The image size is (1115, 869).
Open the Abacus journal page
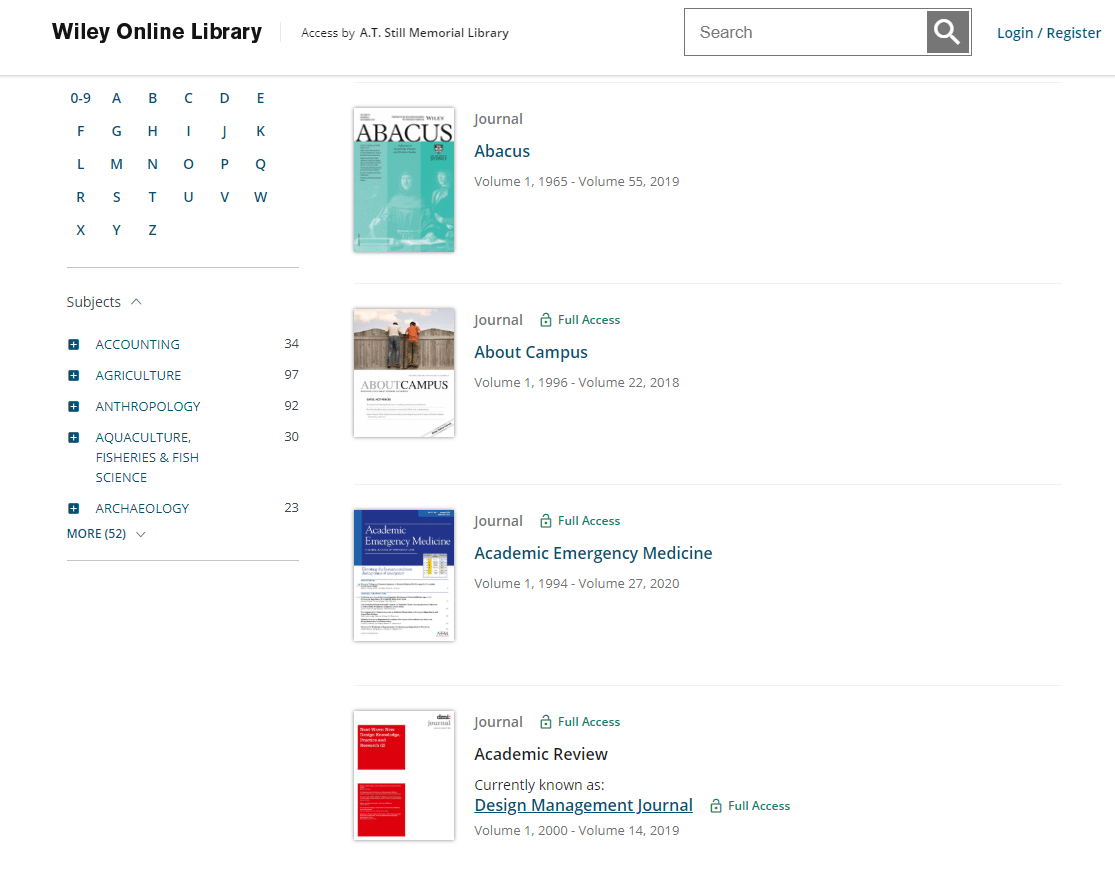[502, 150]
